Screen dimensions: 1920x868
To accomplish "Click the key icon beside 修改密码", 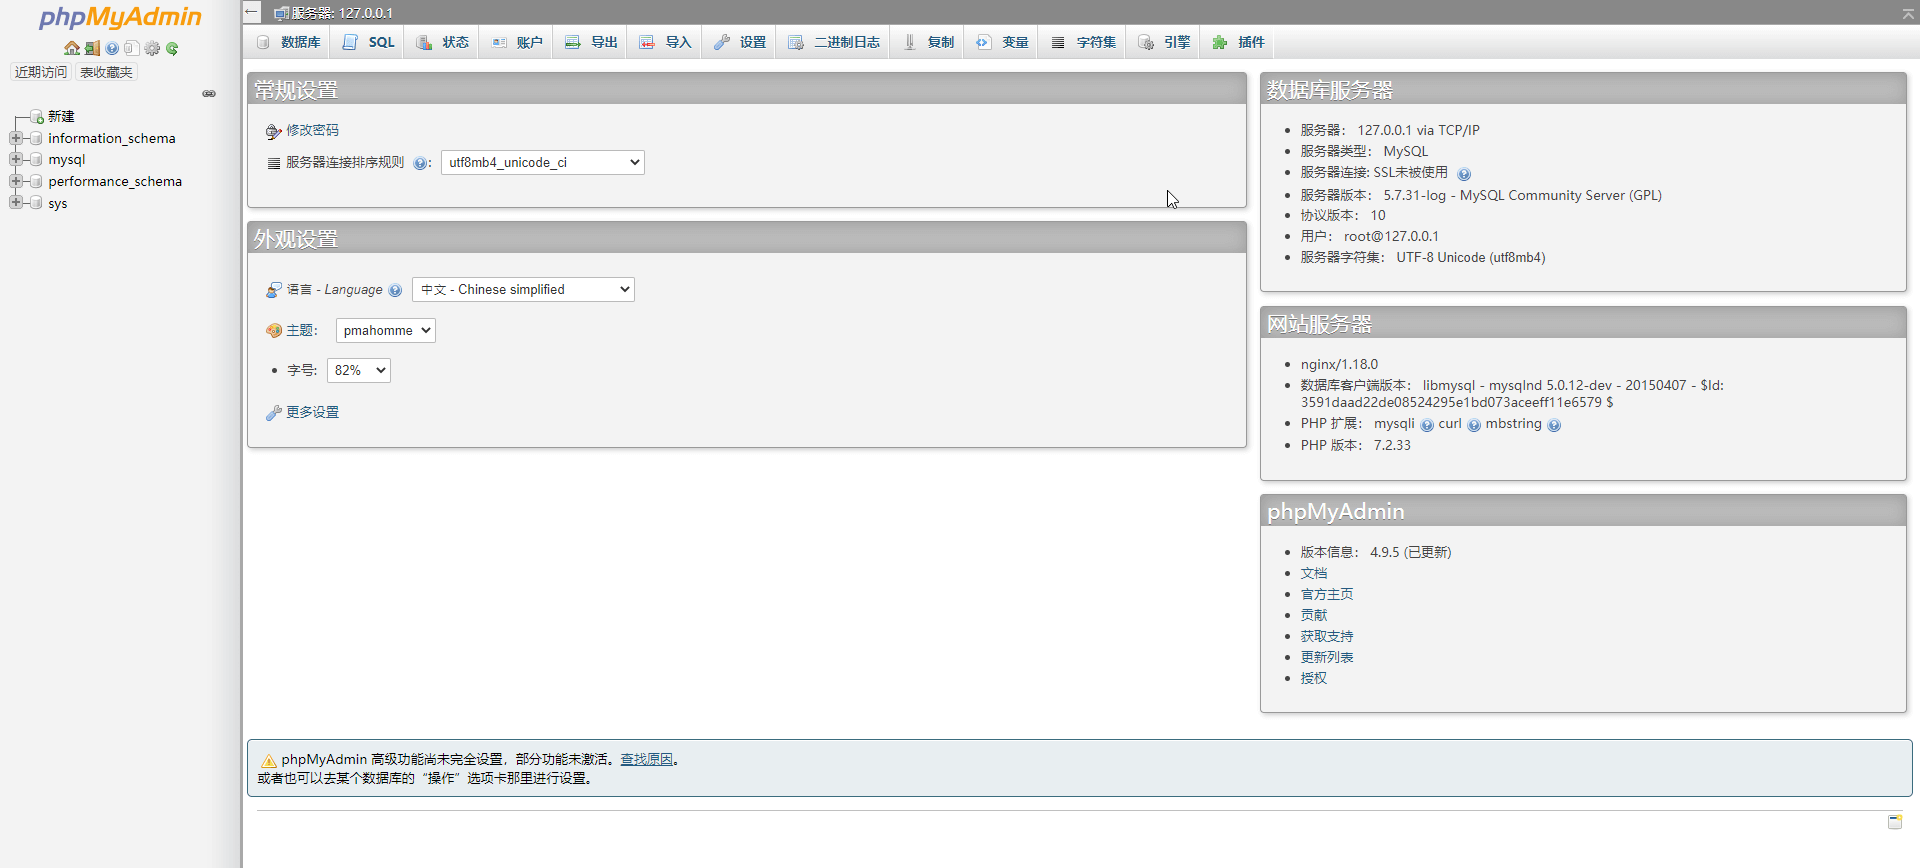I will pyautogui.click(x=273, y=131).
